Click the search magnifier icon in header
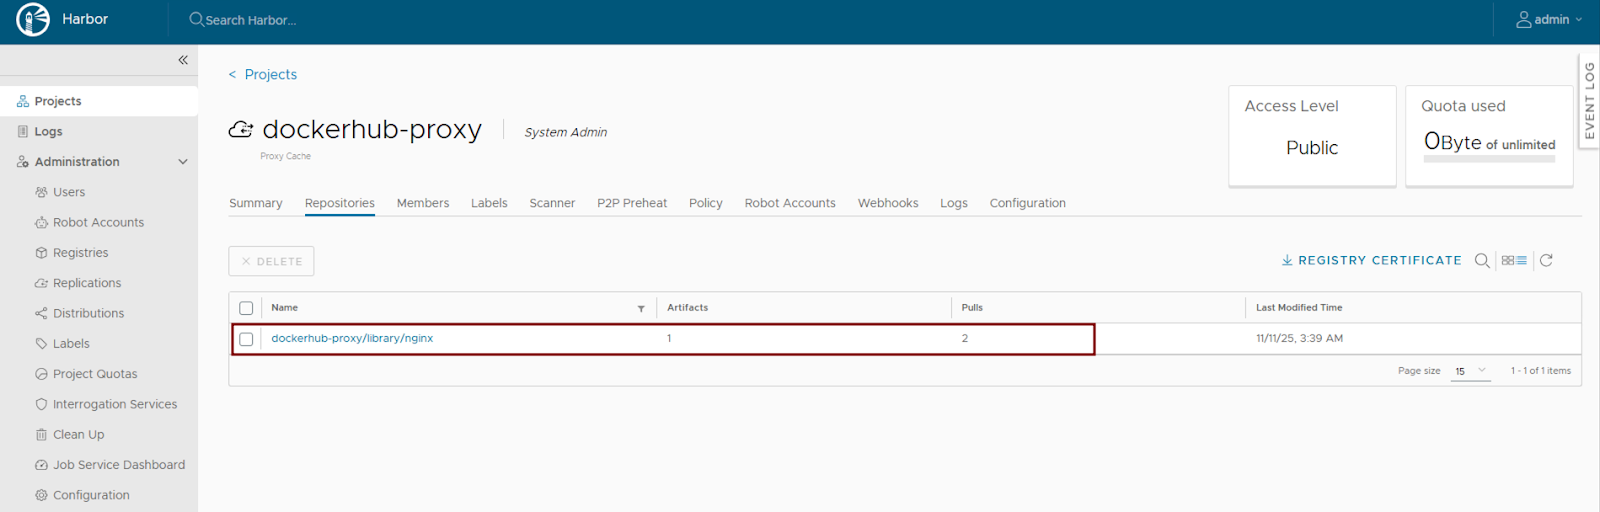 pyautogui.click(x=197, y=19)
